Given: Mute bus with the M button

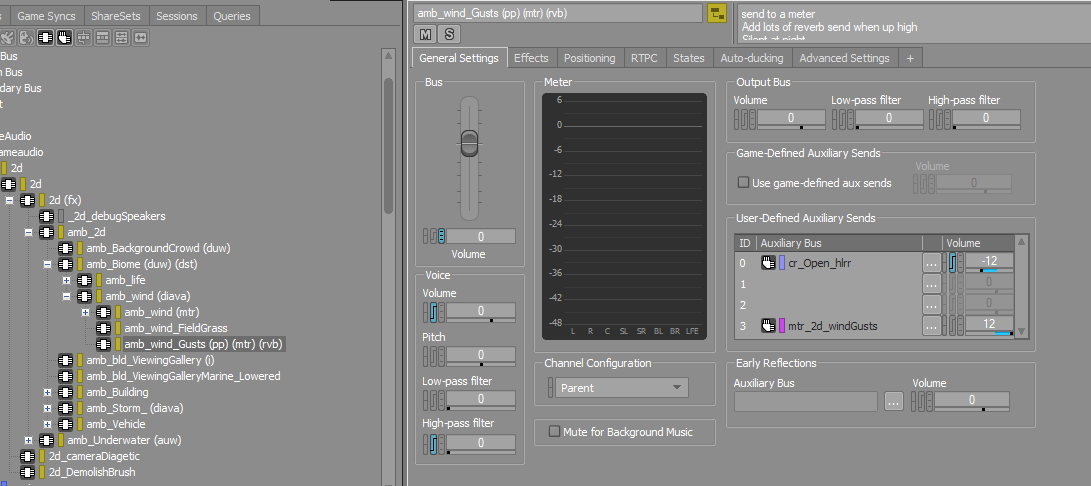Looking at the screenshot, I should tap(426, 34).
